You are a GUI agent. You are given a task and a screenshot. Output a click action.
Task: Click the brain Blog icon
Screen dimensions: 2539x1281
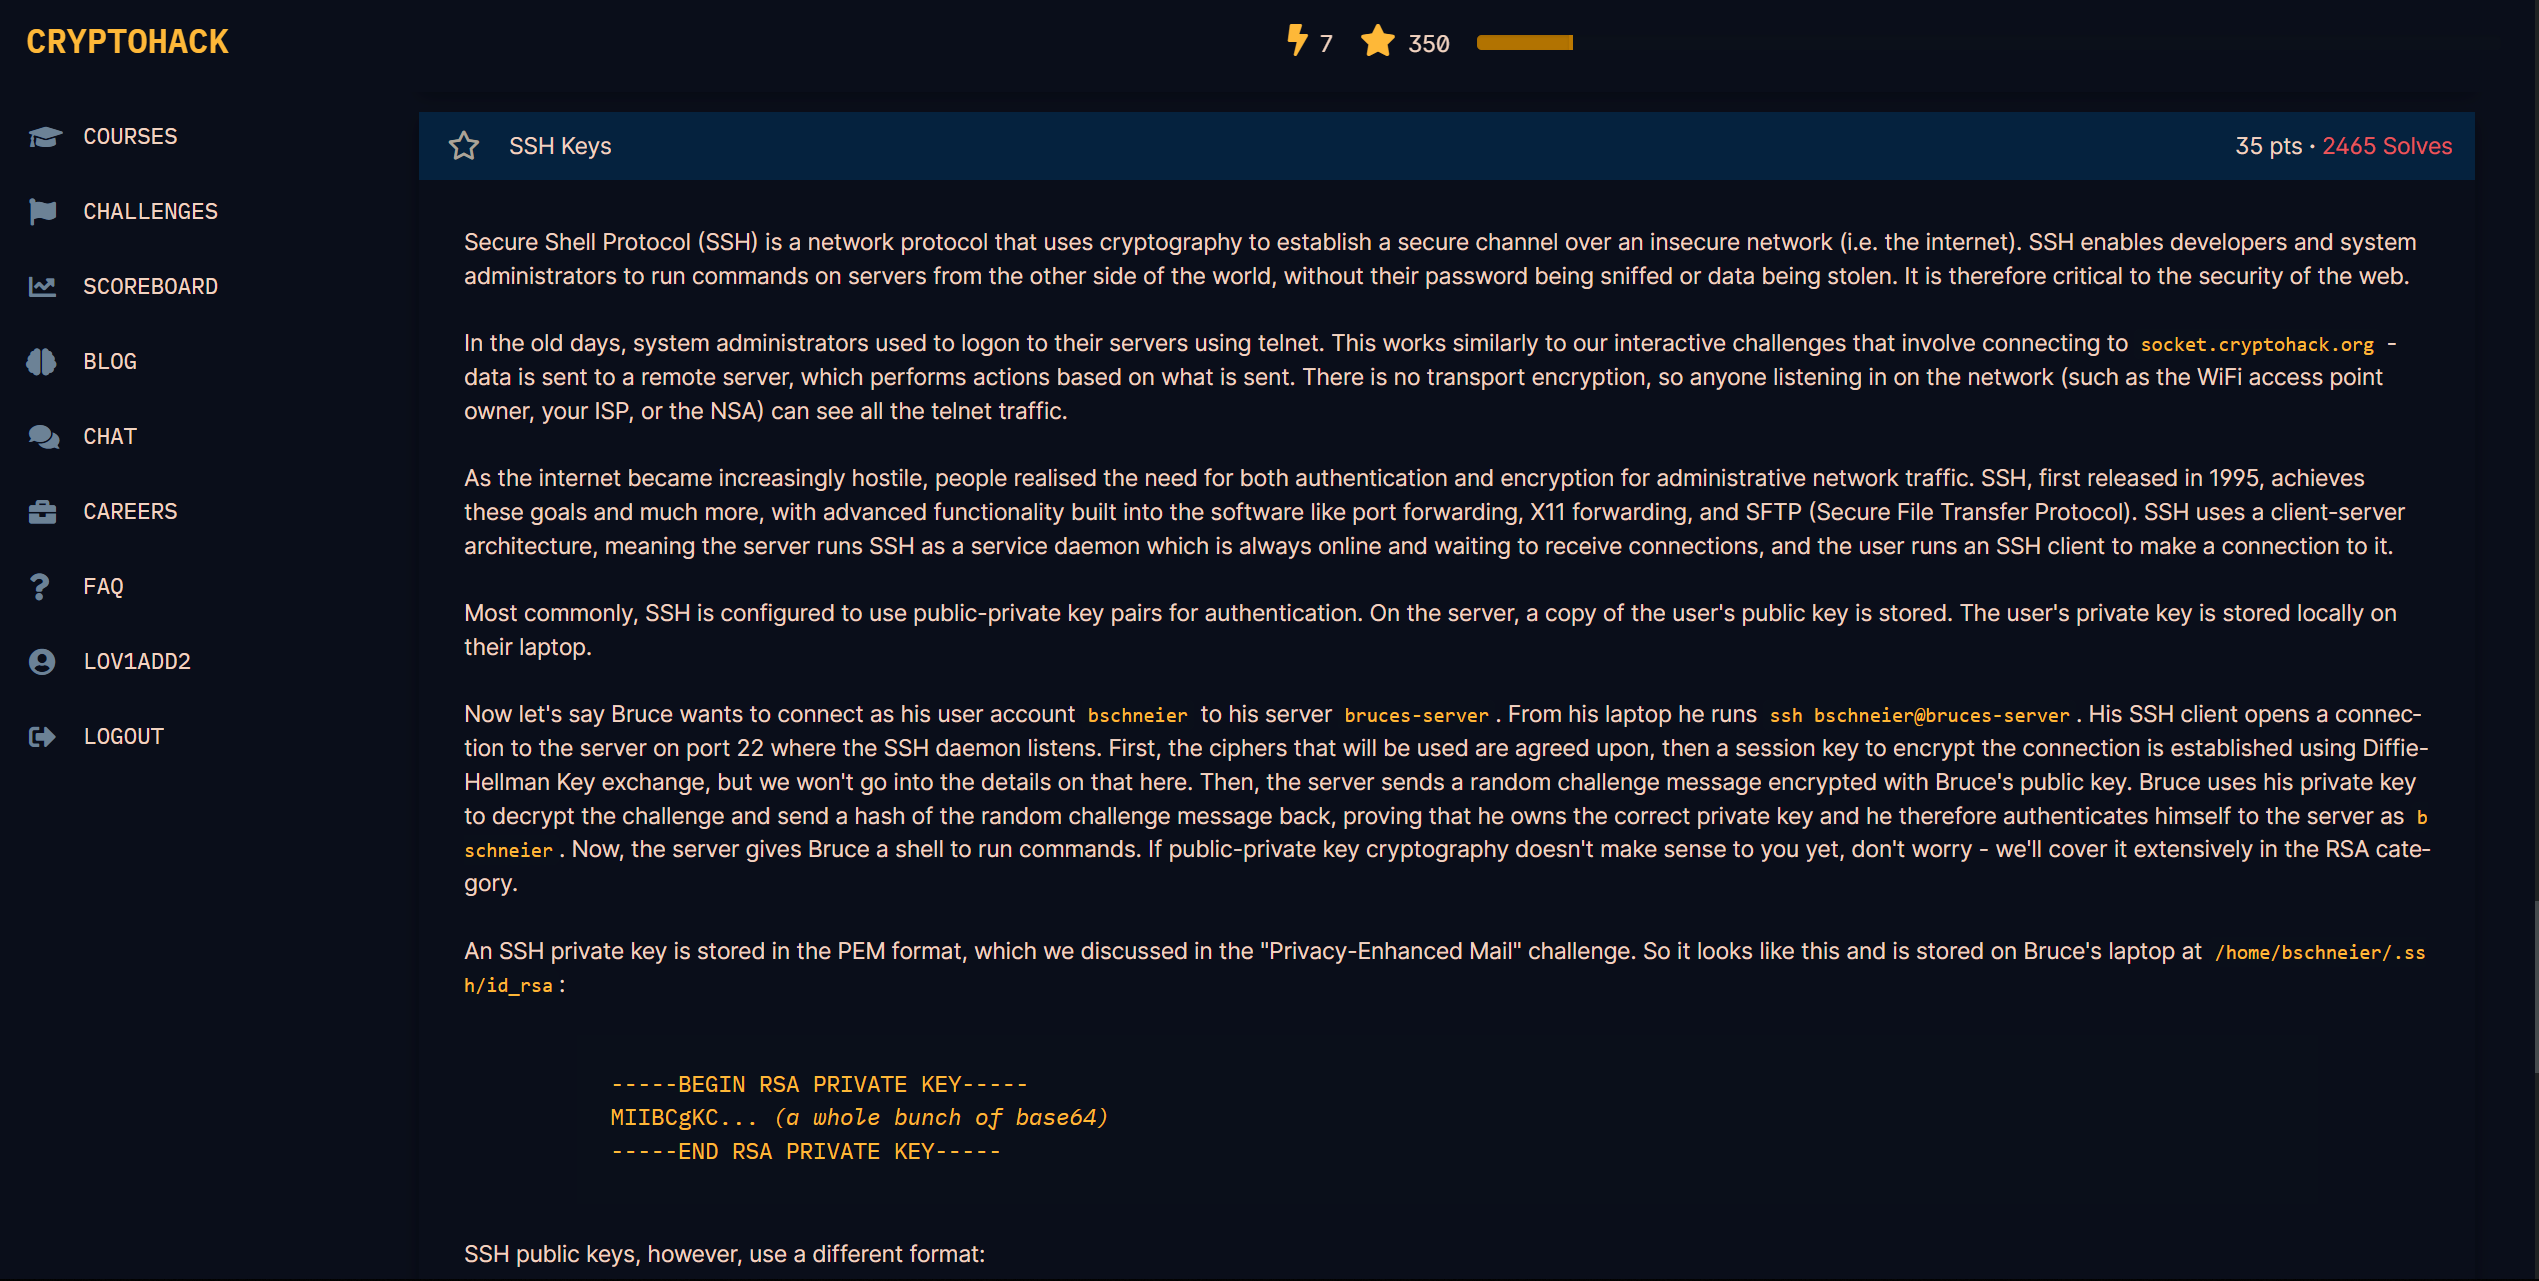(x=42, y=362)
